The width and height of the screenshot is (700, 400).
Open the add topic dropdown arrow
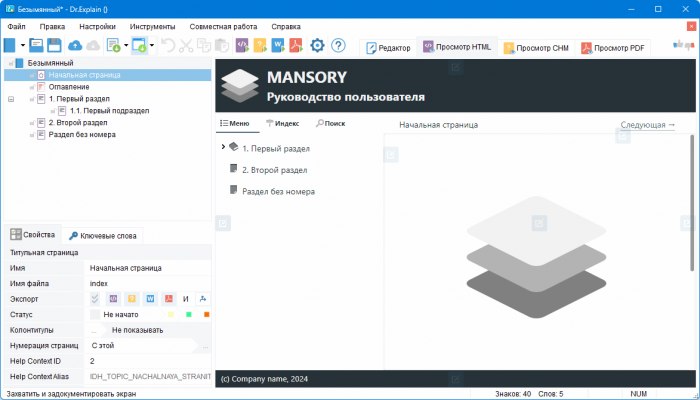pyautogui.click(x=126, y=46)
